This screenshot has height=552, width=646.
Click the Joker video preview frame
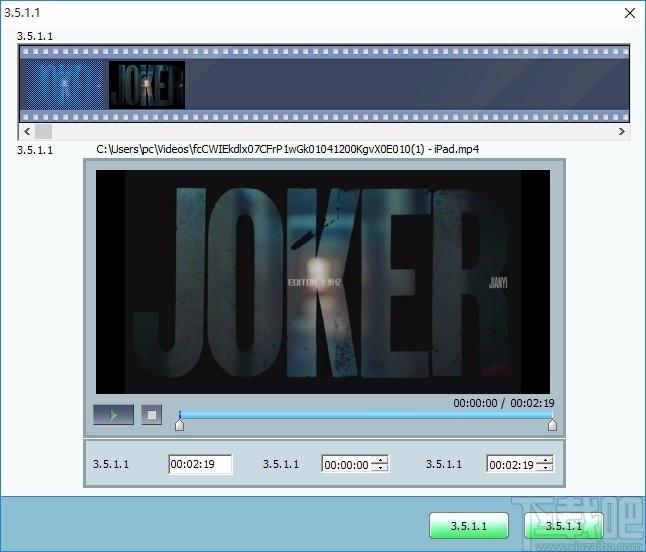pos(323,282)
